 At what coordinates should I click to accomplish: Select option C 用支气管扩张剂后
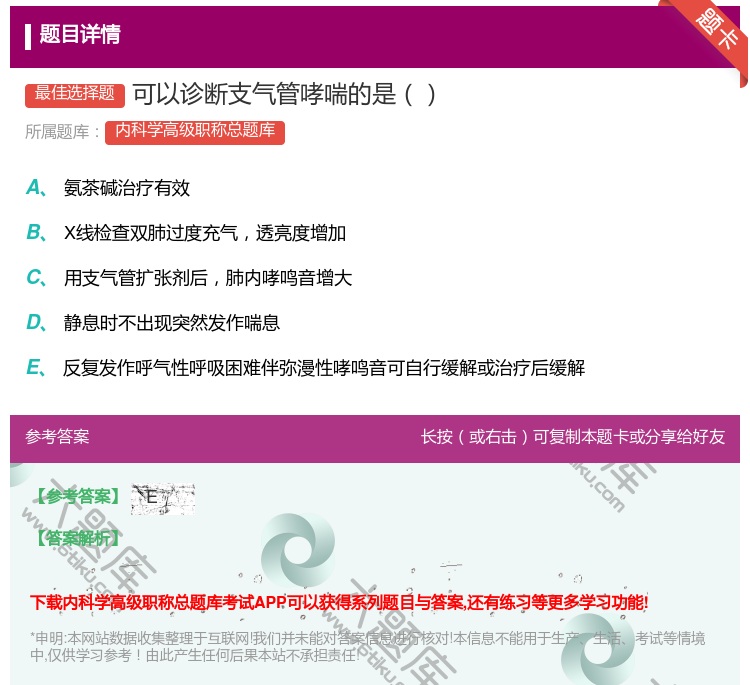189,278
